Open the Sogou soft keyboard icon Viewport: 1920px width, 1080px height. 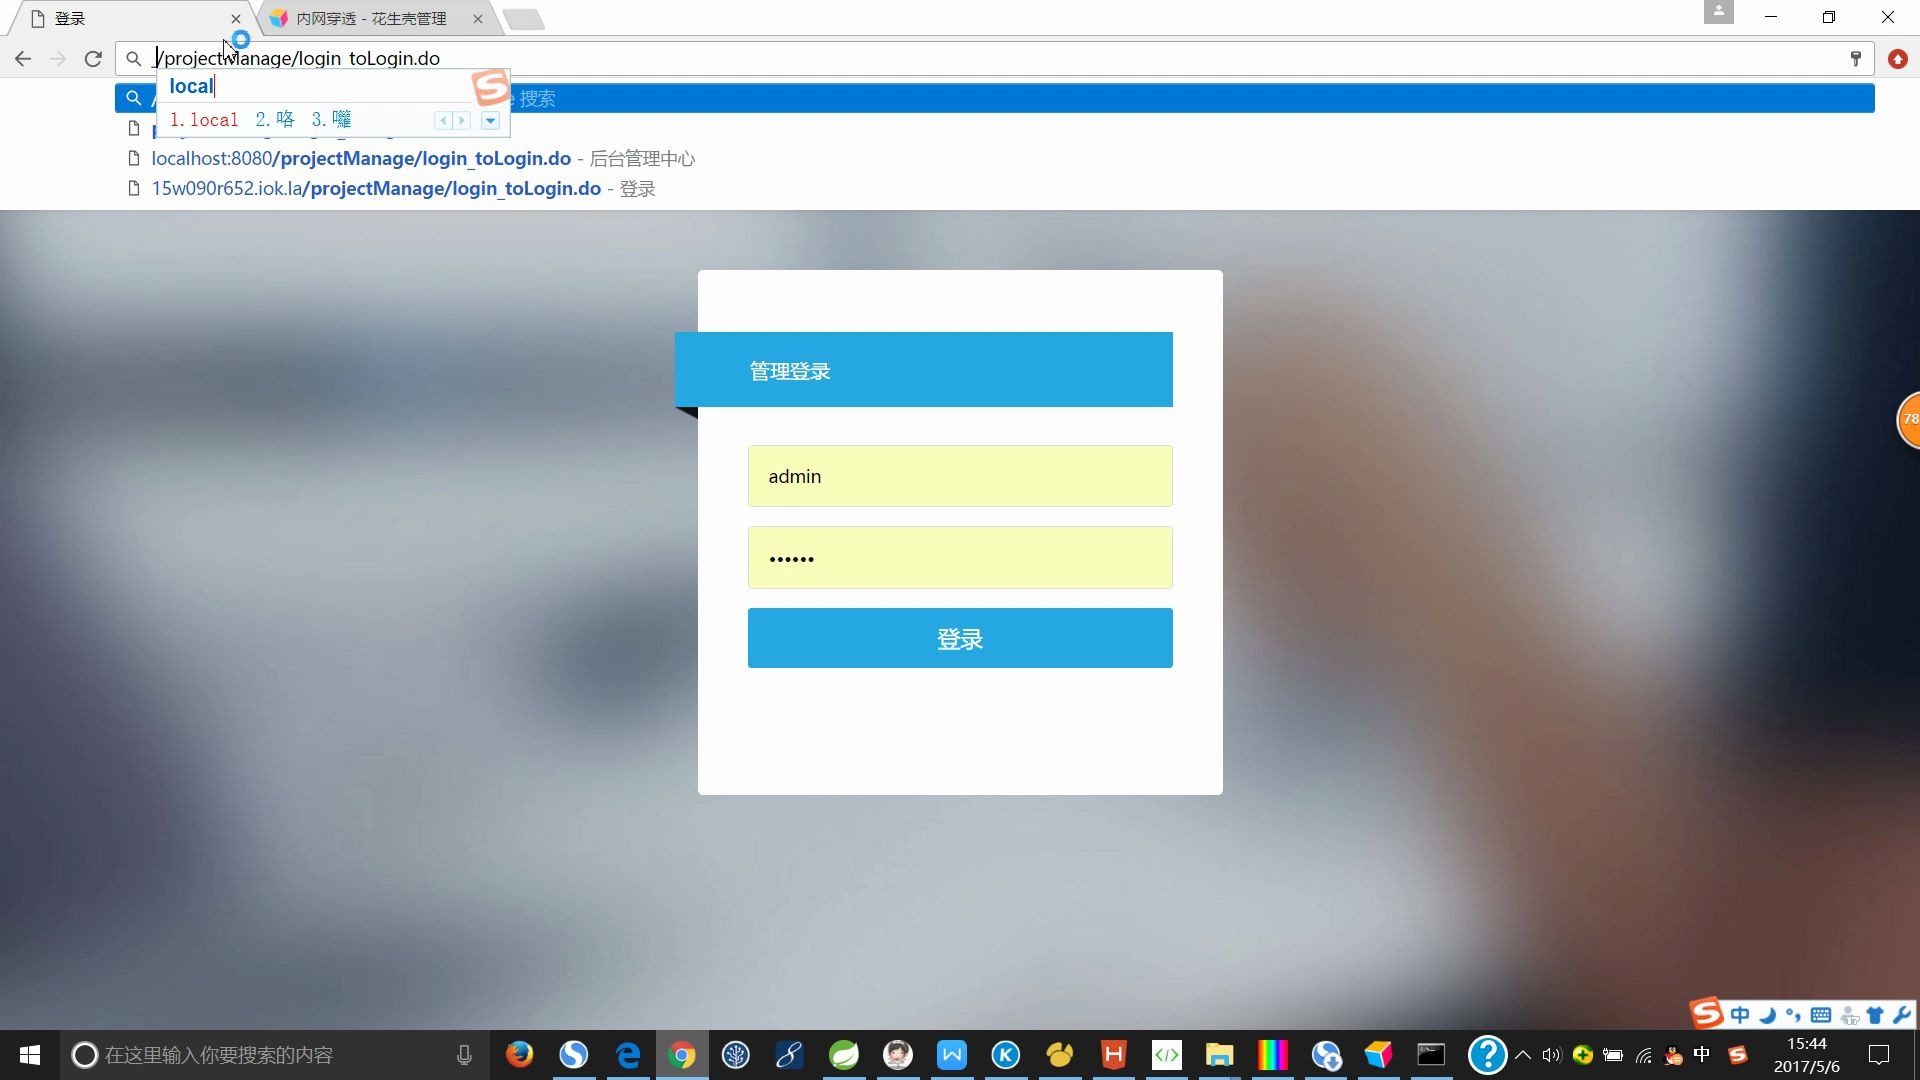[x=1821, y=1016]
